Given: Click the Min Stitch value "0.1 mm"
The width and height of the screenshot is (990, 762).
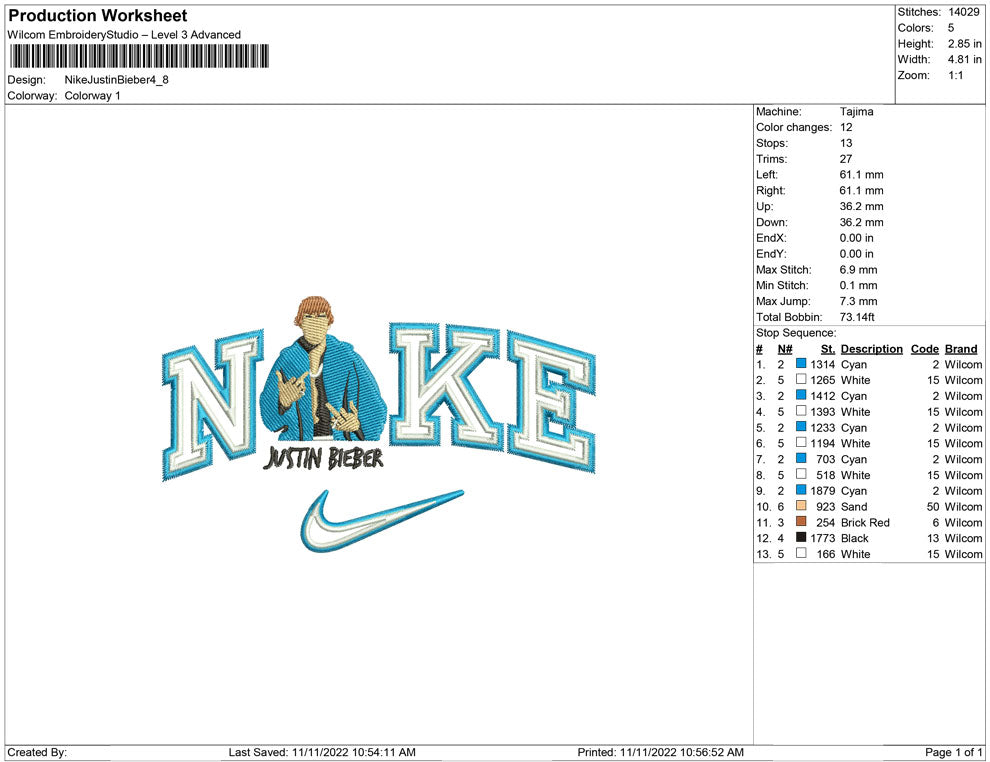Looking at the screenshot, I should [859, 285].
